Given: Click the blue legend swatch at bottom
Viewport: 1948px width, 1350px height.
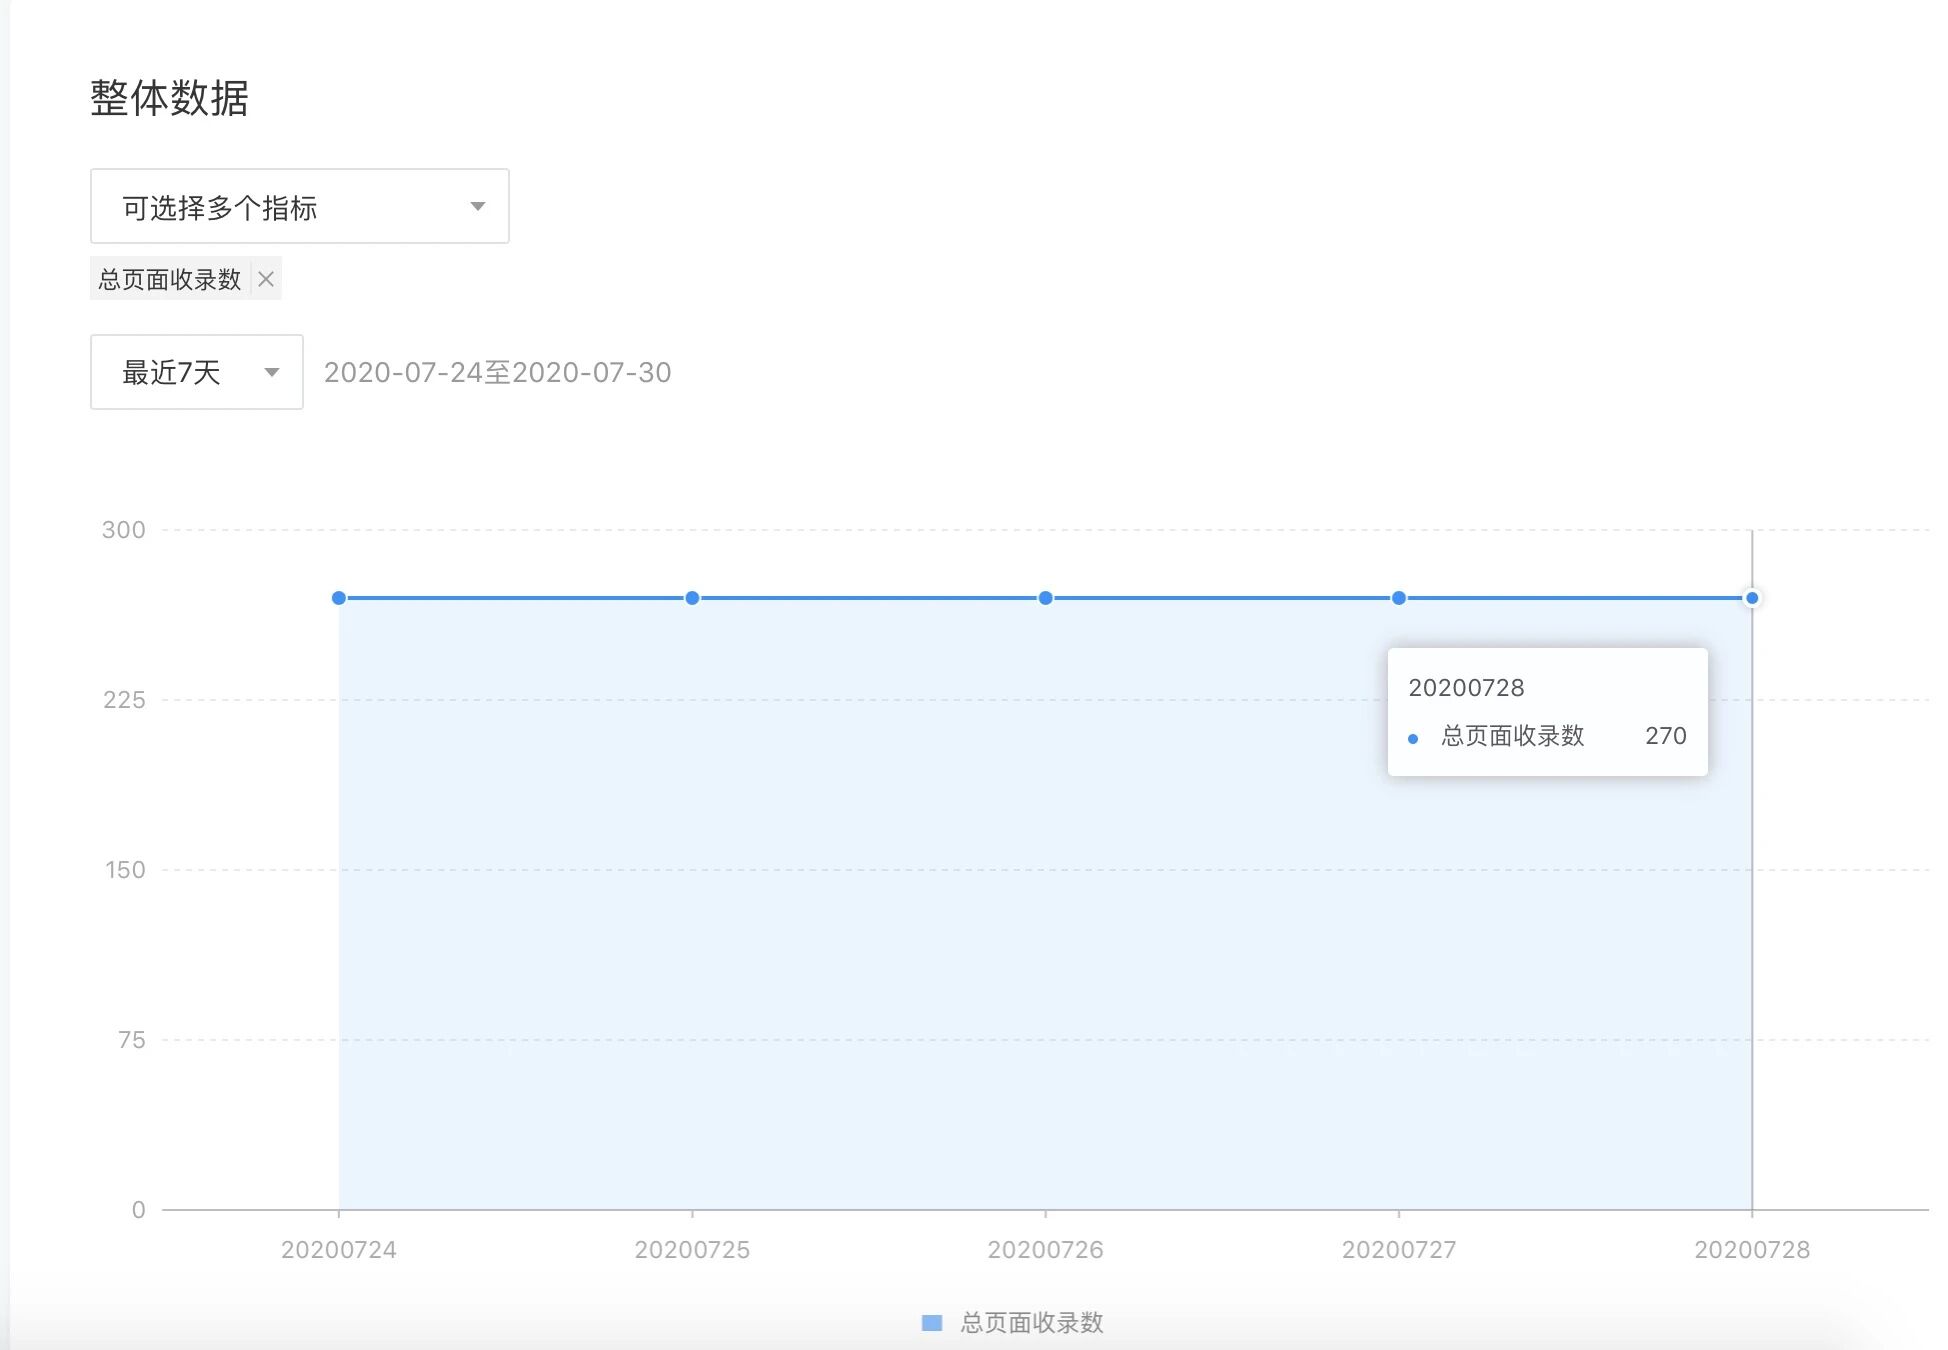Looking at the screenshot, I should (931, 1323).
